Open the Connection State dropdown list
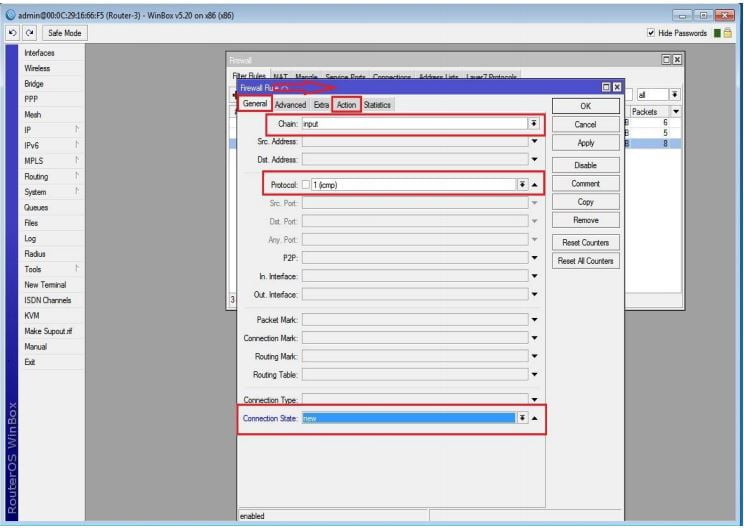Image resolution: width=744 pixels, height=528 pixels. [522, 417]
